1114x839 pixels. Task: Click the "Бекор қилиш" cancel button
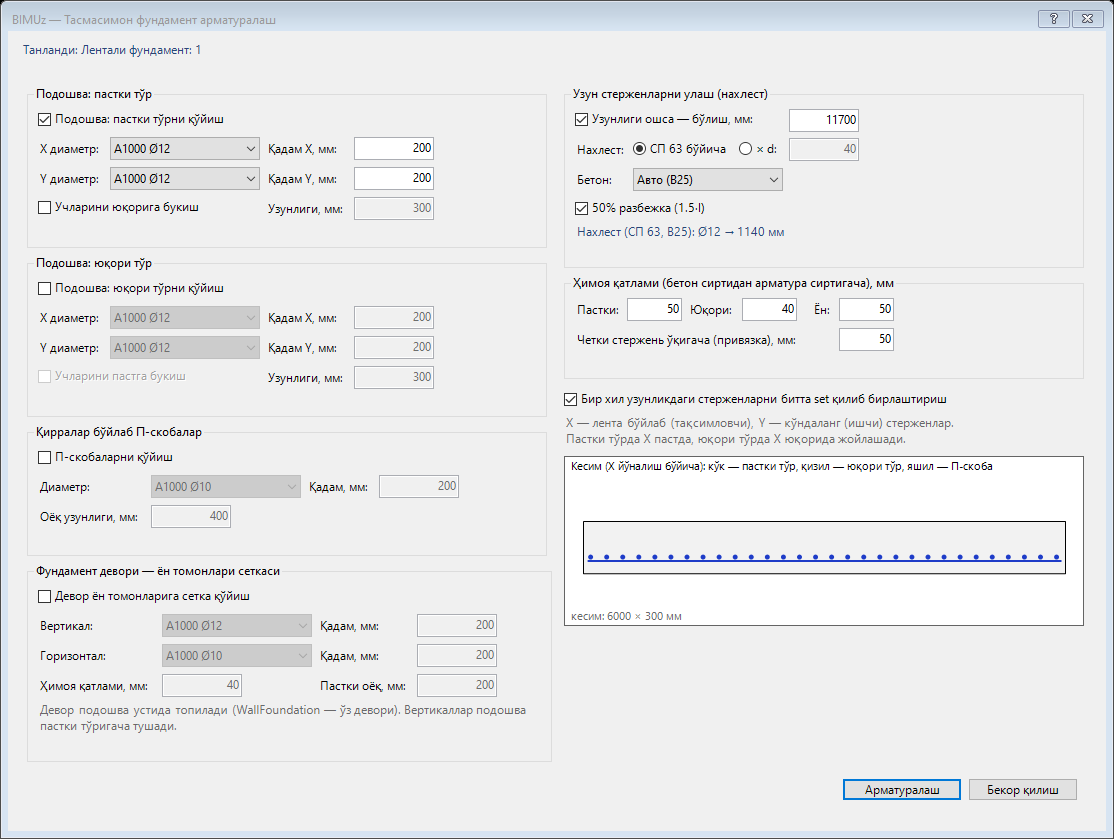tap(1022, 790)
